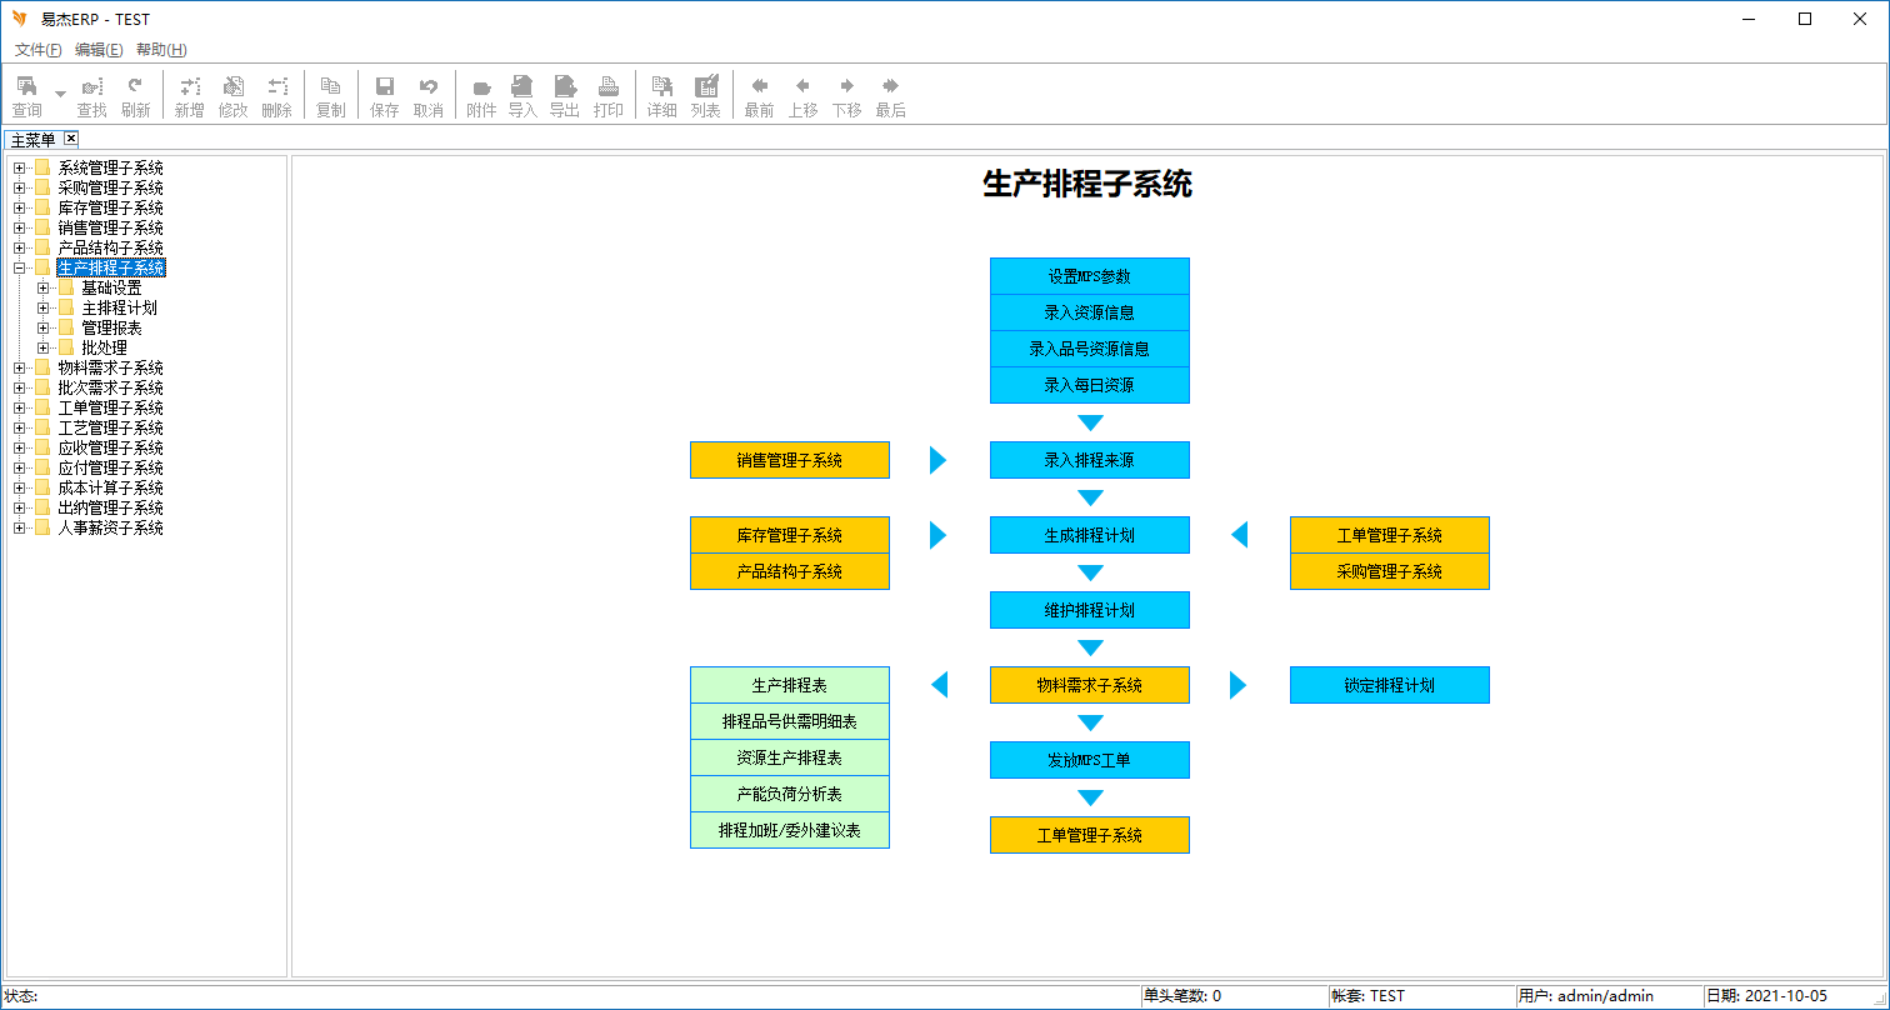This screenshot has height=1010, width=1890.
Task: Open 录入品号资源信息 flowchart button
Action: (1090, 349)
